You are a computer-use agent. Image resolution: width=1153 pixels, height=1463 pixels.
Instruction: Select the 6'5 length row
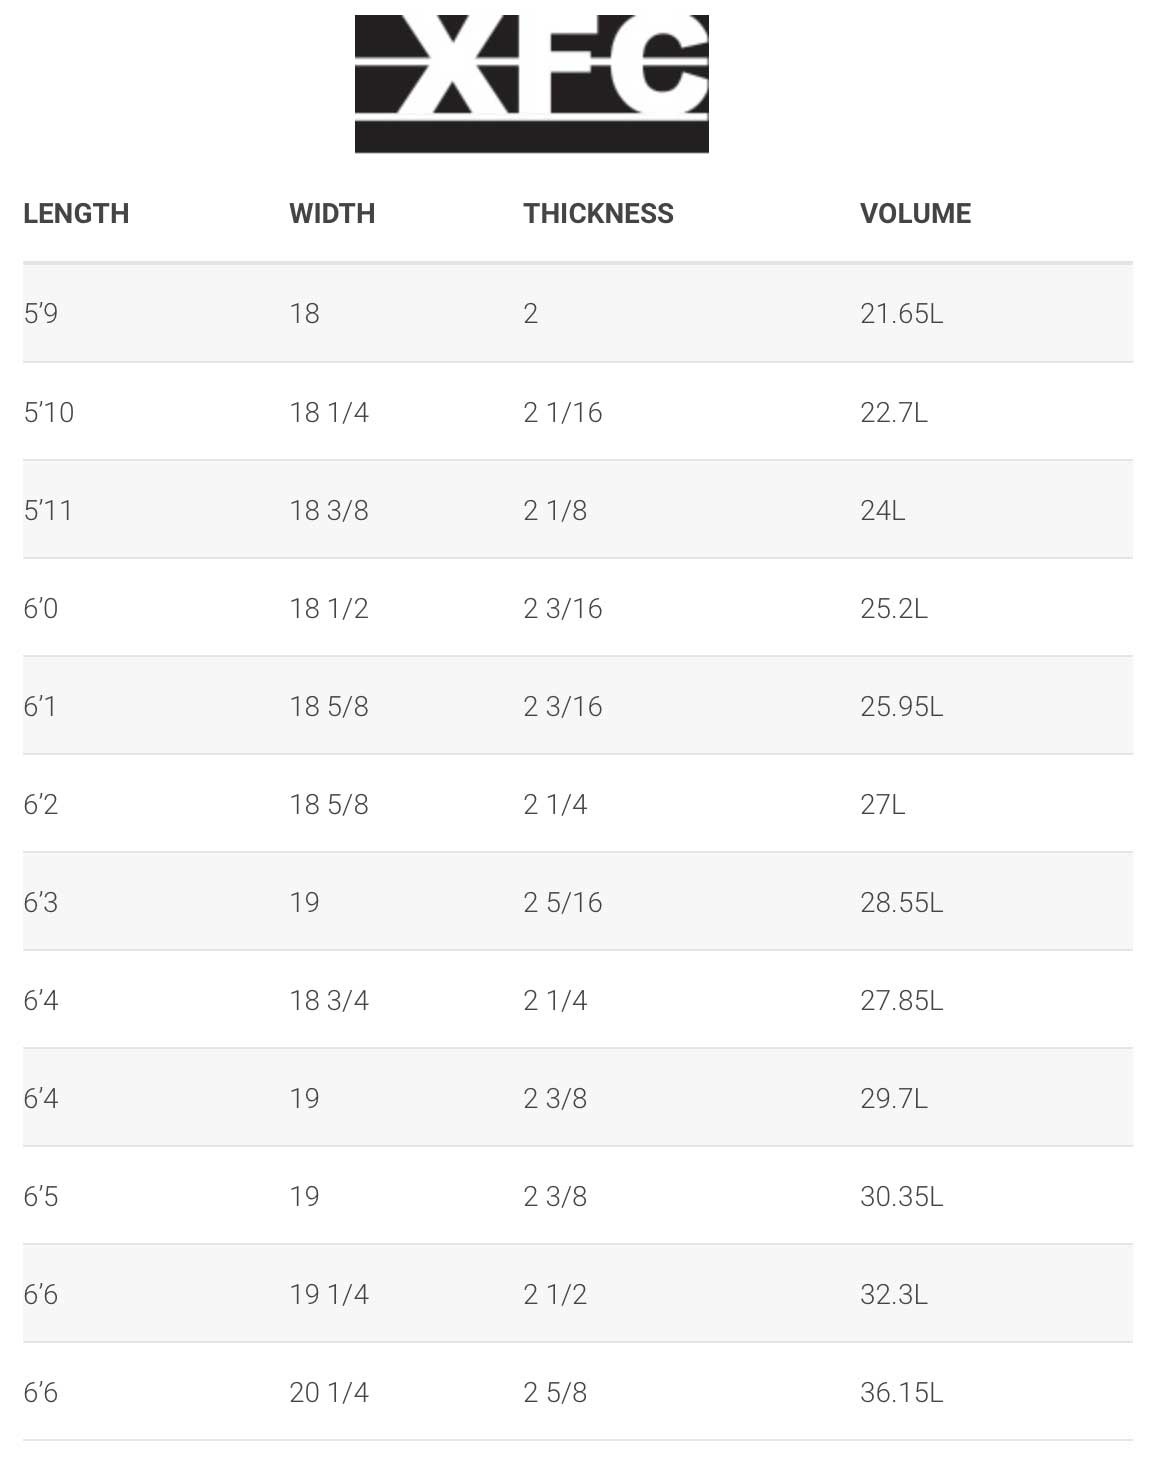click(x=578, y=1196)
